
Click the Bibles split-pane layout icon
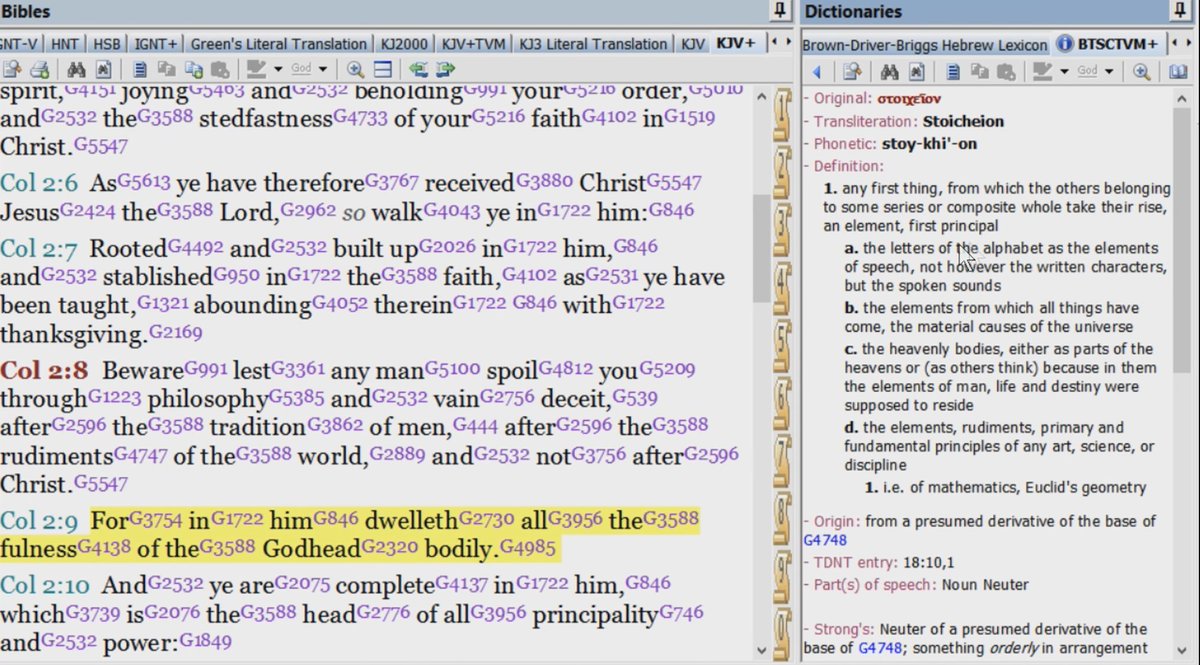(382, 70)
